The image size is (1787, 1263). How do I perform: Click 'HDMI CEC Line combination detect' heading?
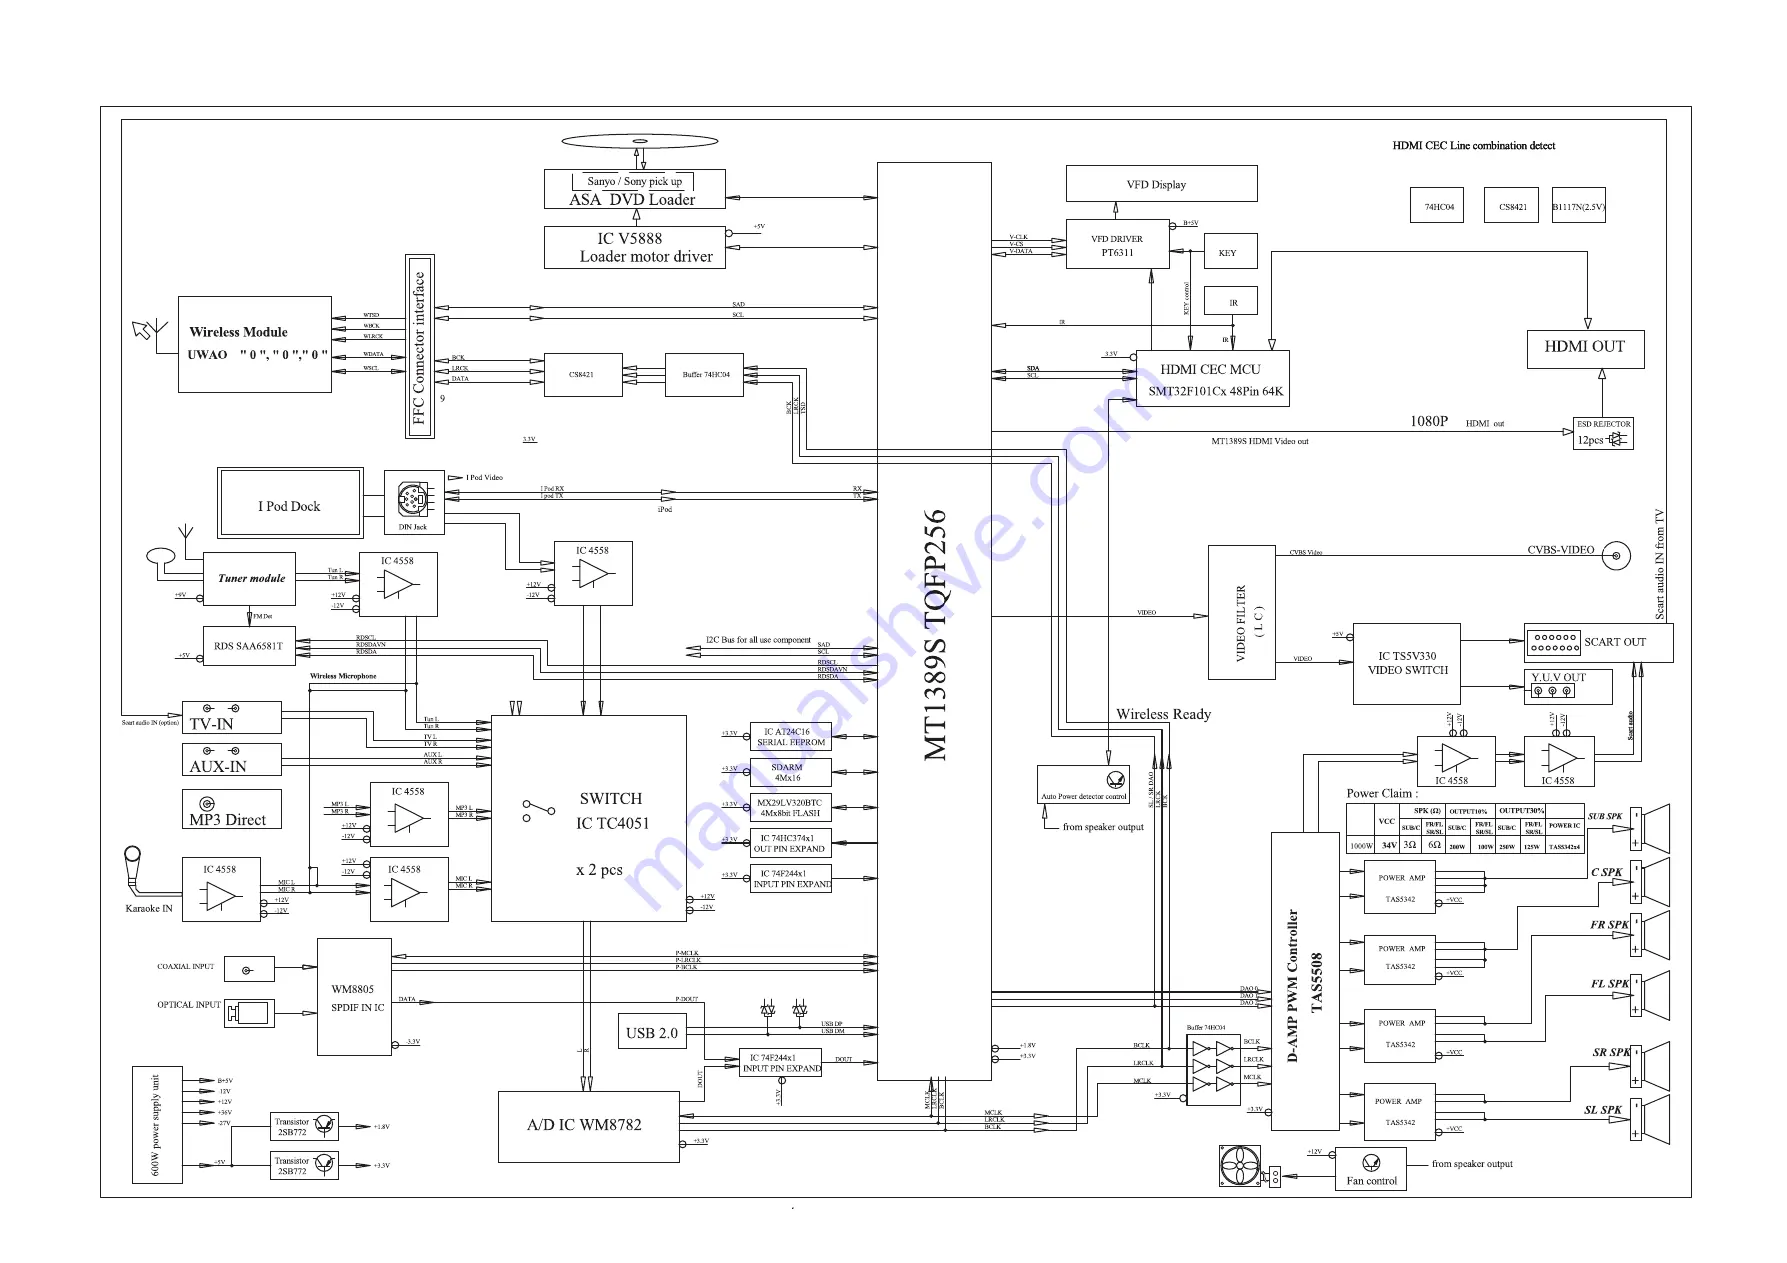click(x=1473, y=146)
